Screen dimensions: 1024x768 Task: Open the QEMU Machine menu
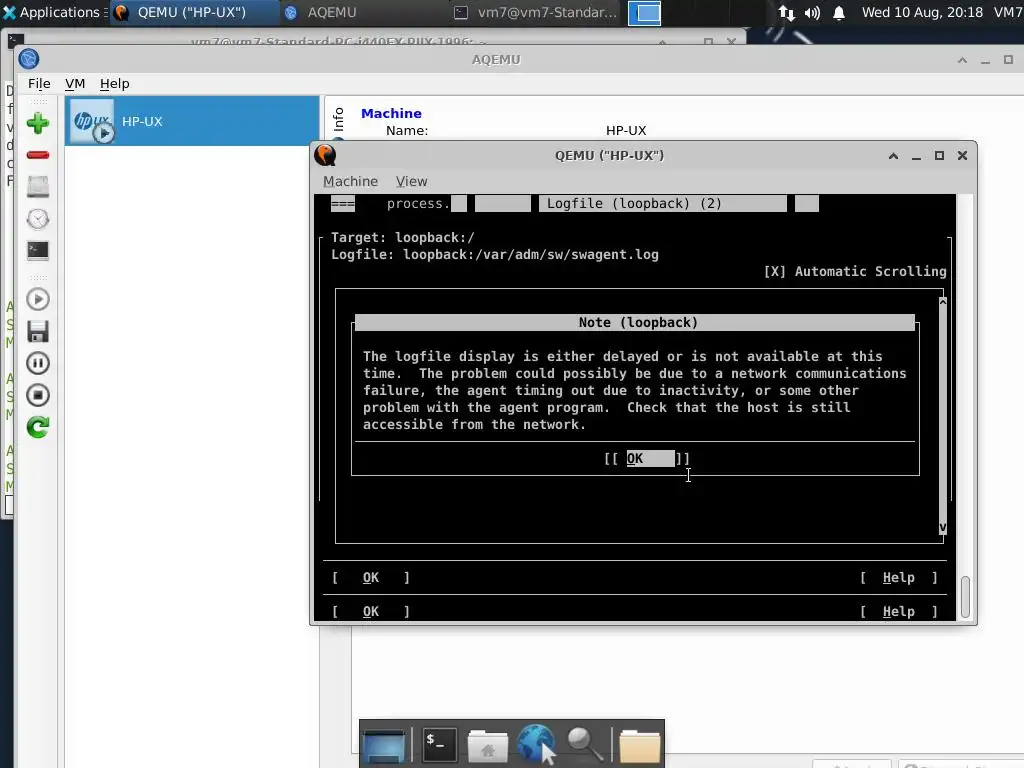pos(350,182)
